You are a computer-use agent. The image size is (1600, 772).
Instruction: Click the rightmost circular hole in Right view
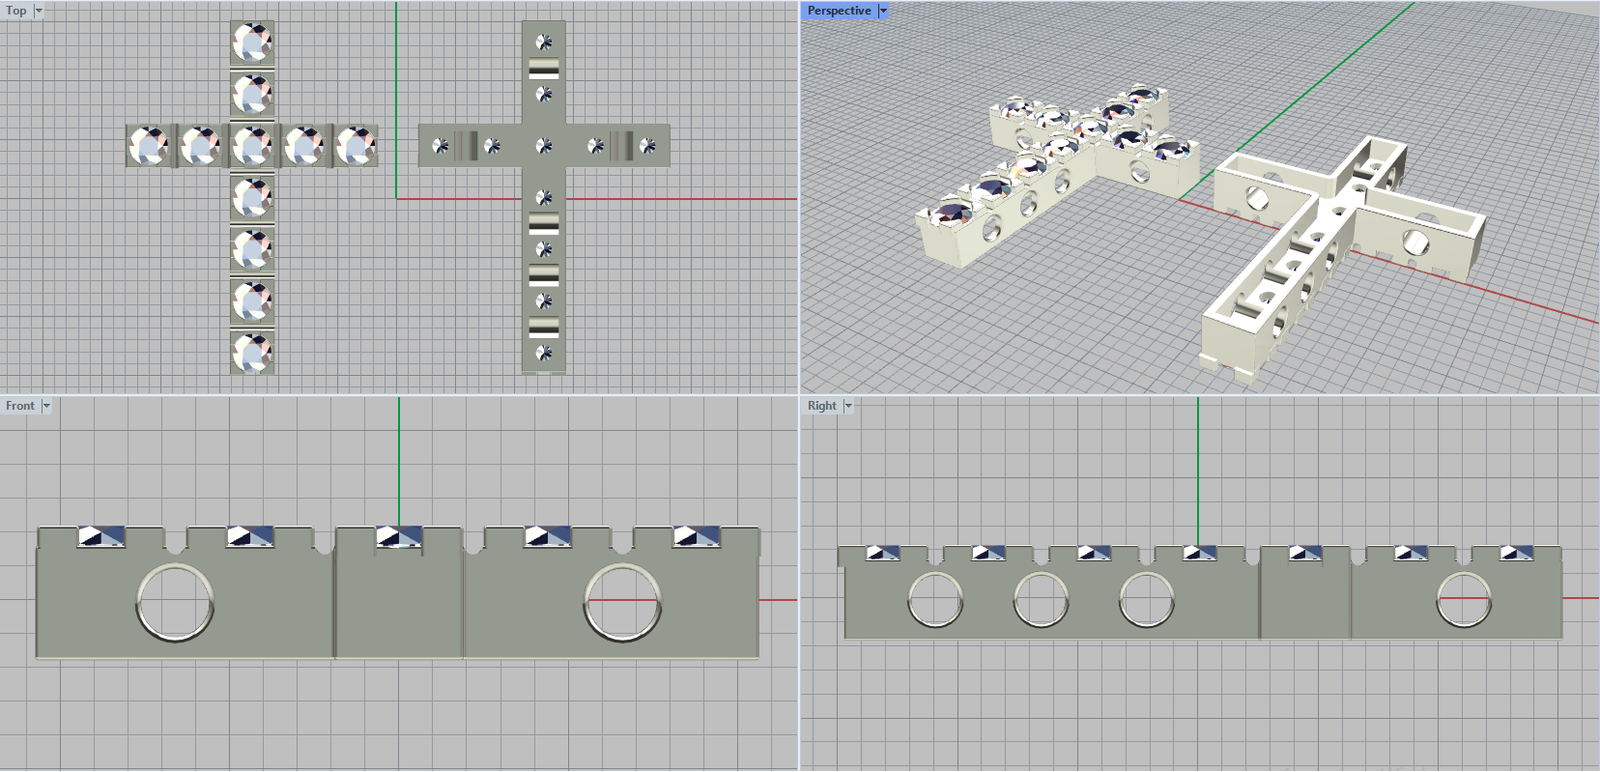tap(1463, 601)
